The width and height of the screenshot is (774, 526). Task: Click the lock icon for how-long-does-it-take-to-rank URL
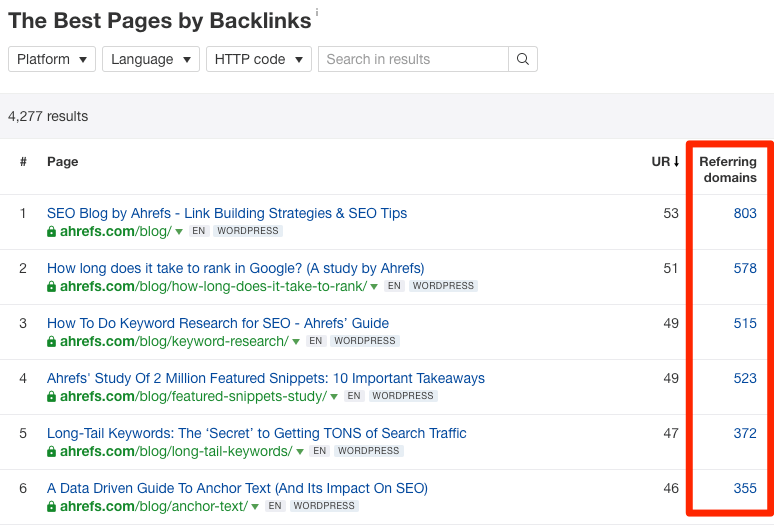[x=51, y=286]
